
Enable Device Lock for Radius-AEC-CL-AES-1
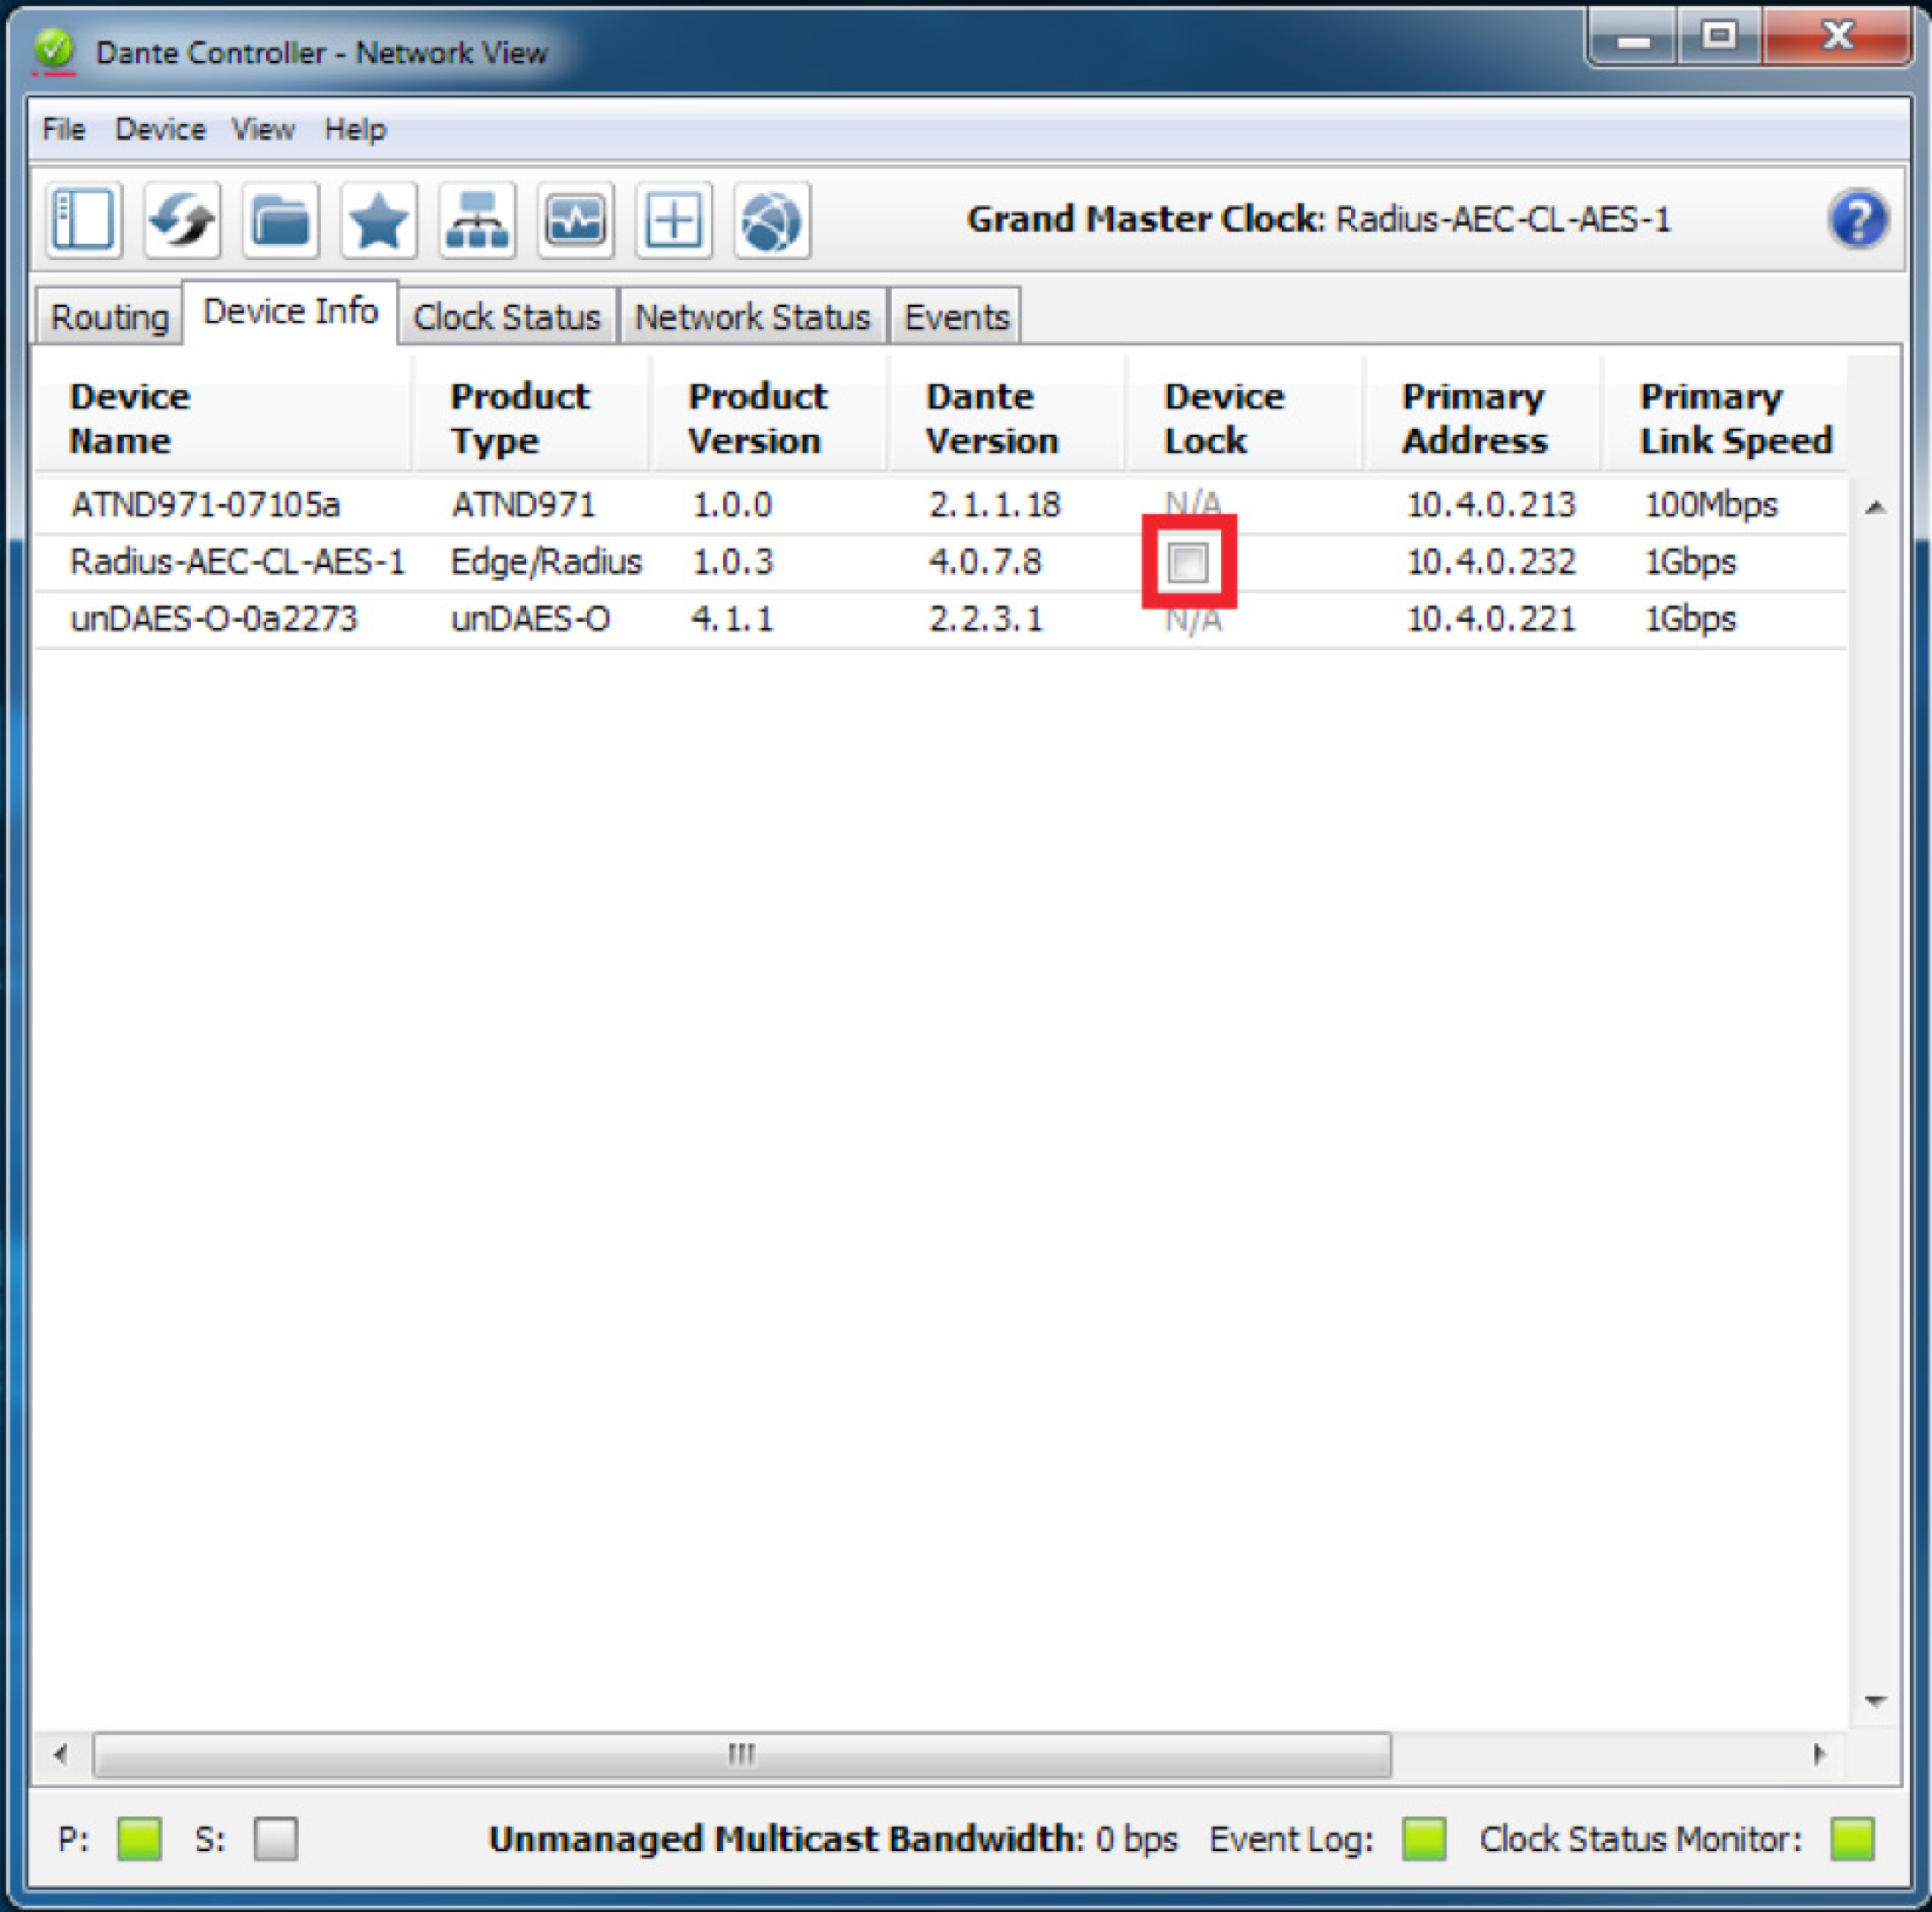coord(1189,562)
